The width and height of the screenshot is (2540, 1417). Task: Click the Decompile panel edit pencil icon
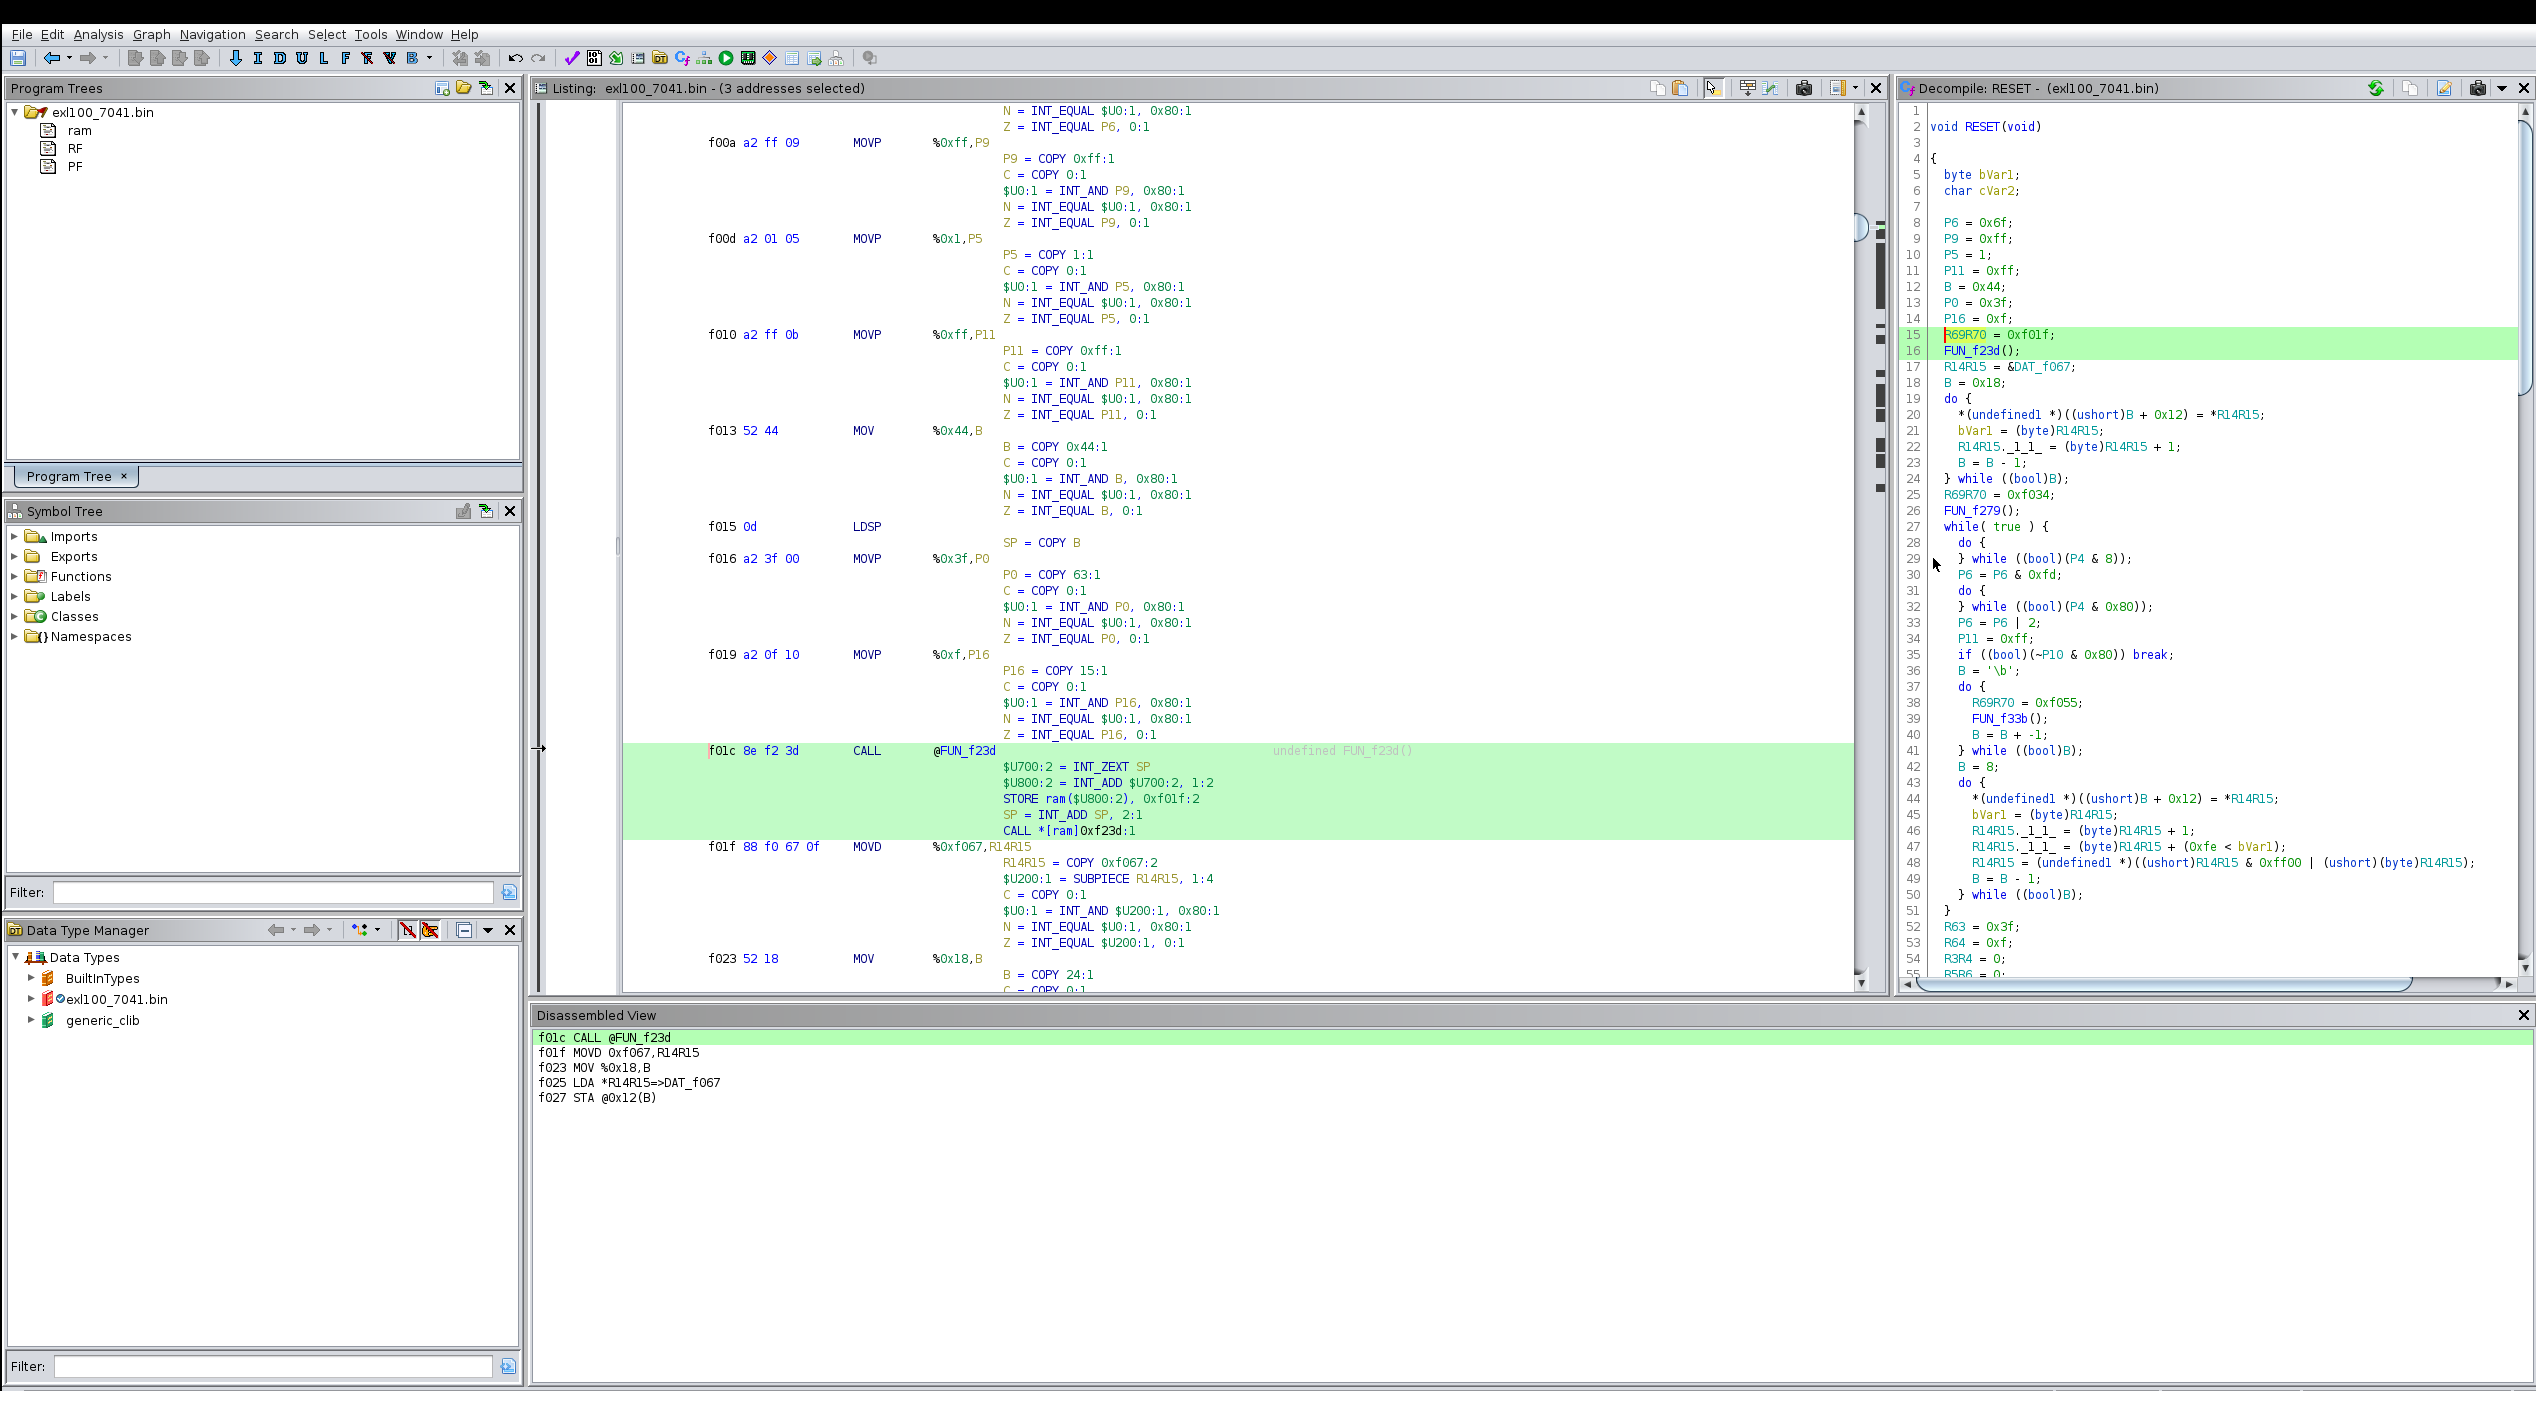point(2444,88)
